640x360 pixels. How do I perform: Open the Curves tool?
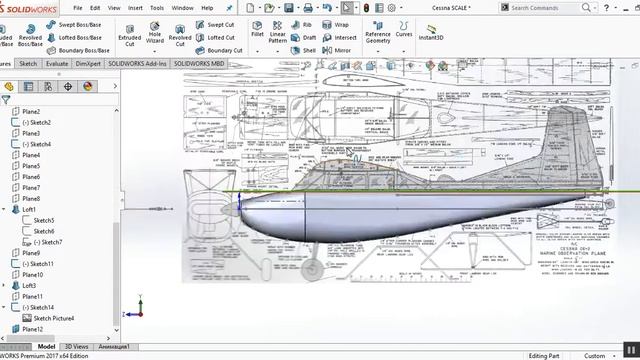click(x=404, y=29)
